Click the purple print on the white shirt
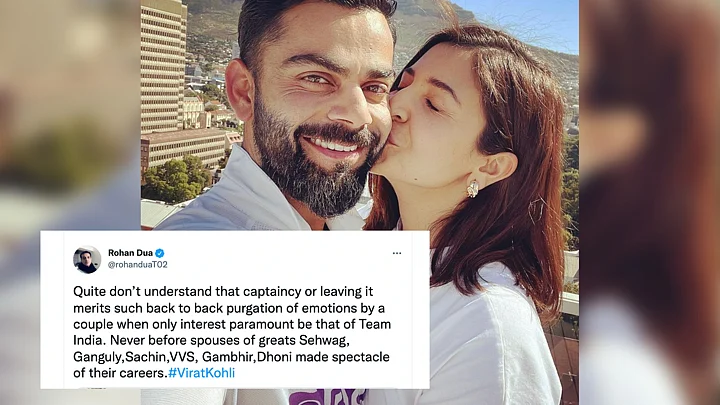 328,397
